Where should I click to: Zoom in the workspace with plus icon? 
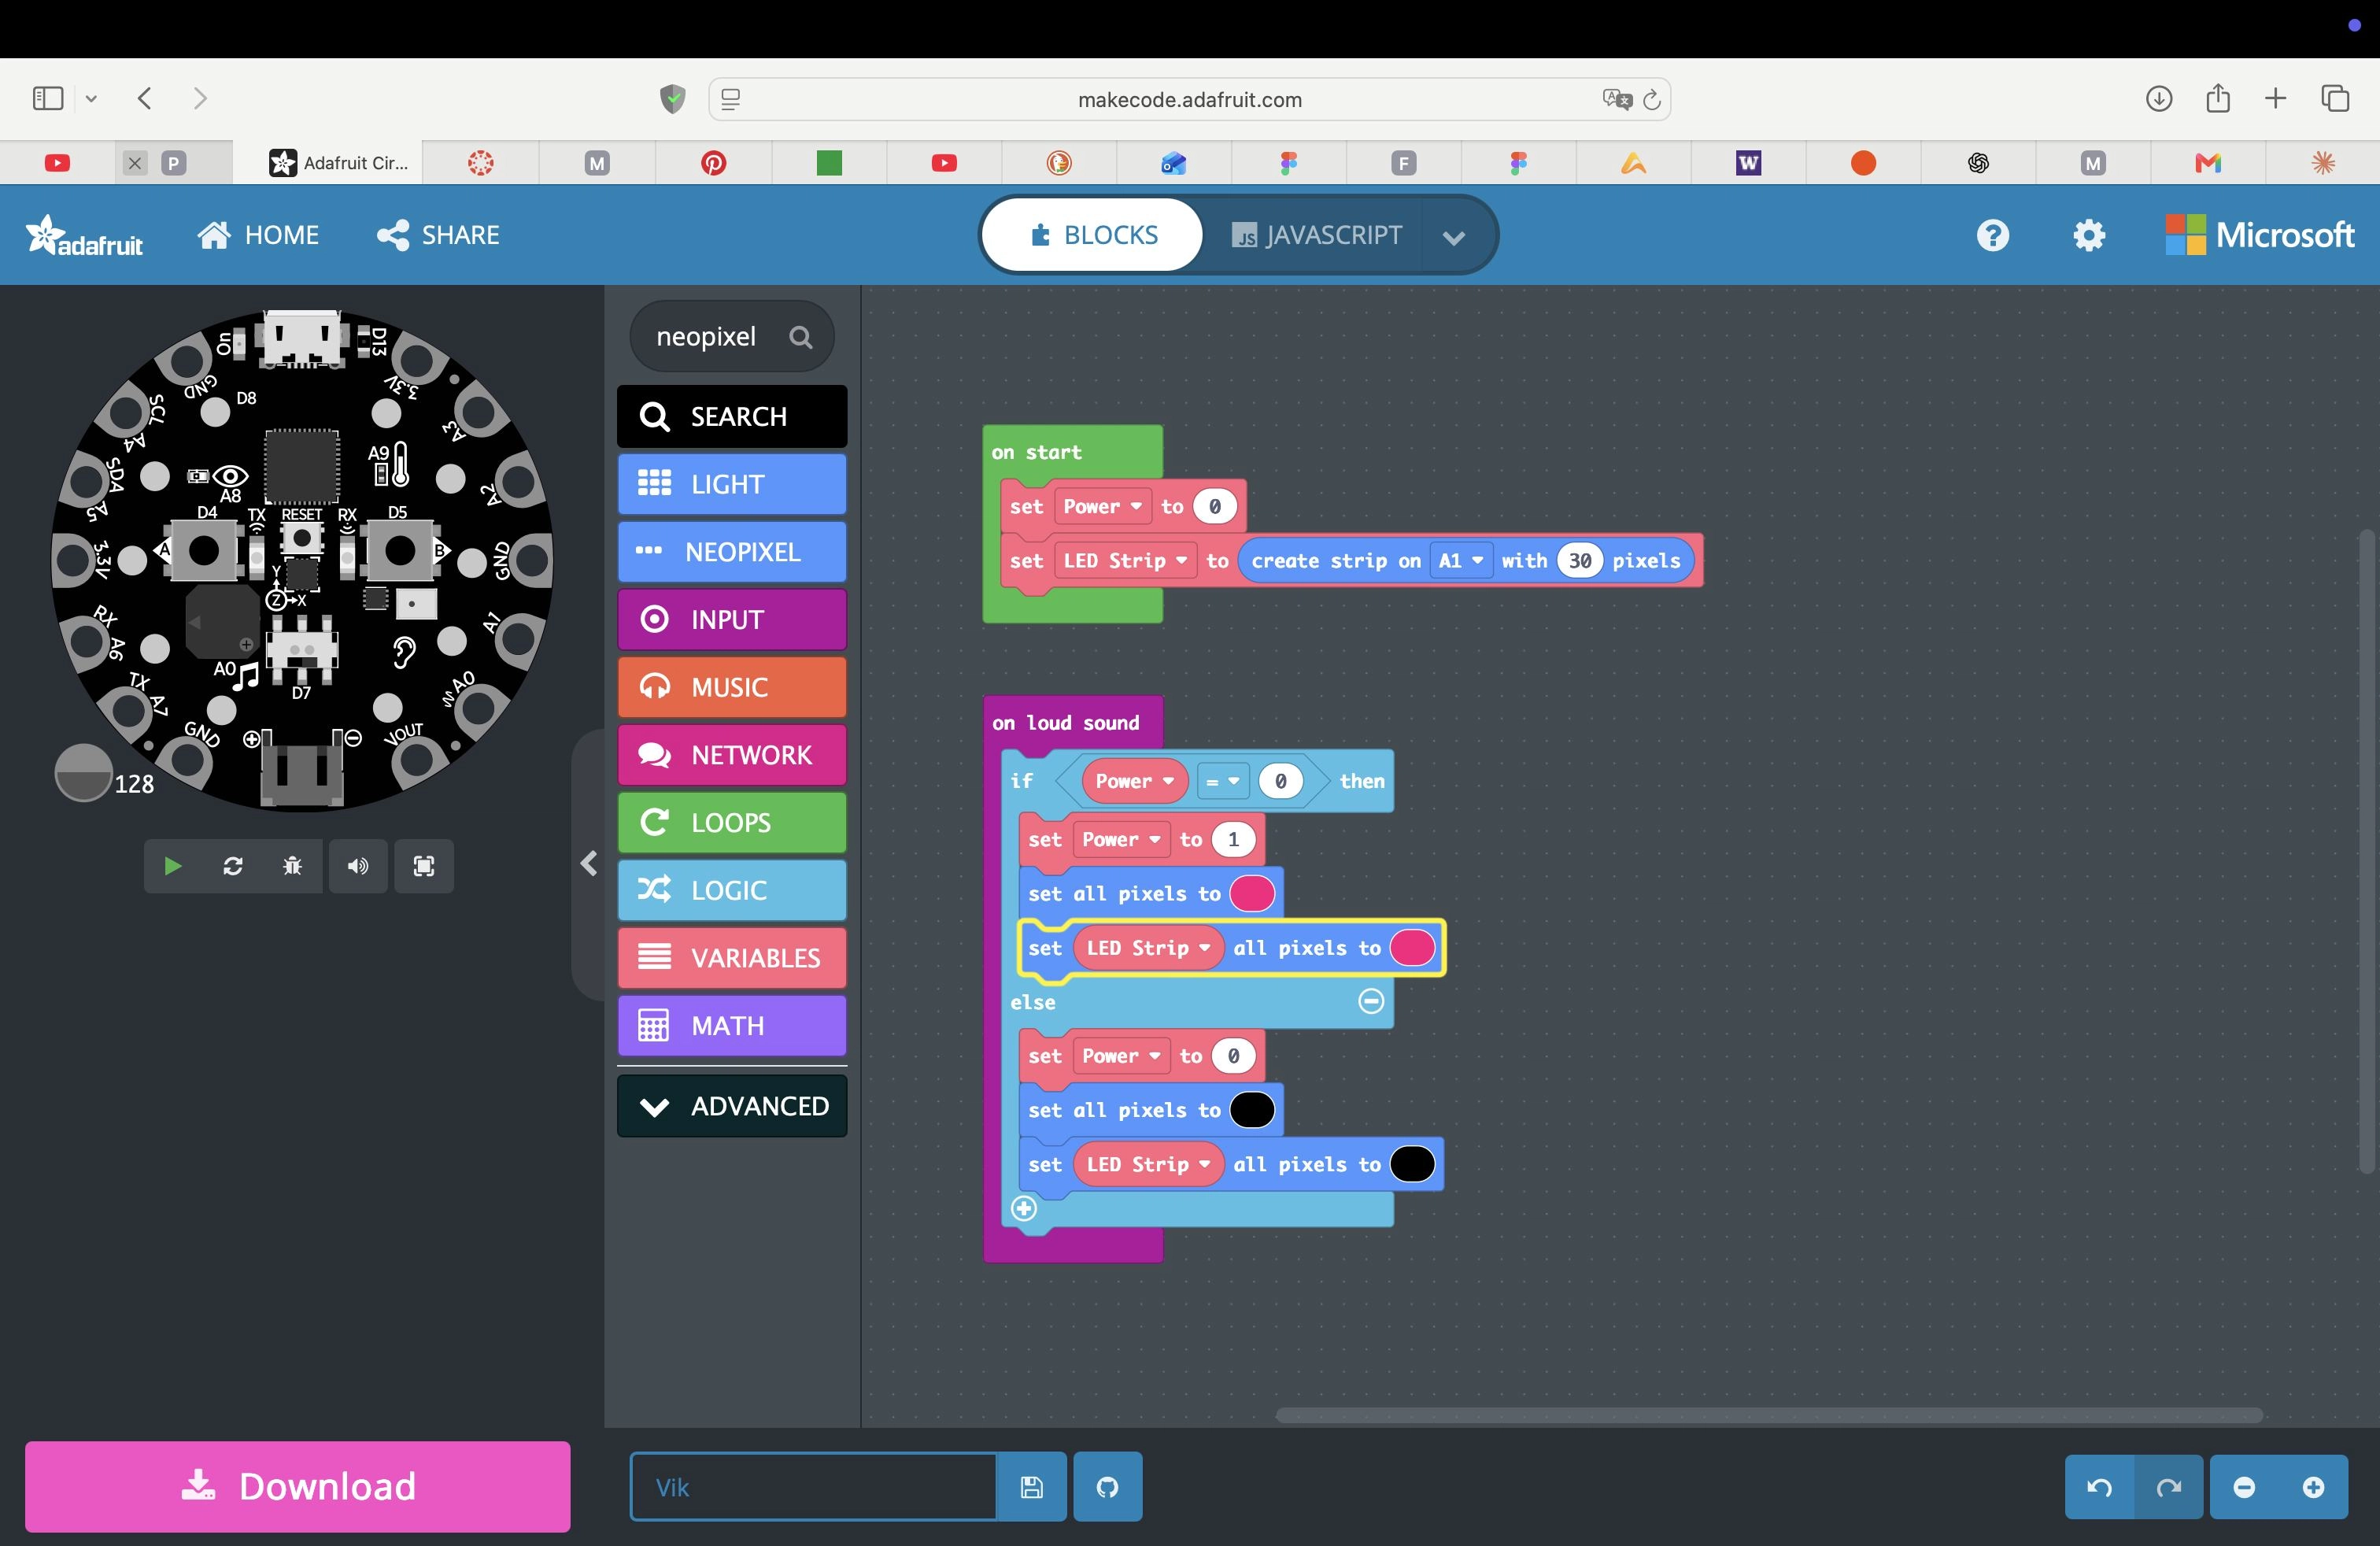coord(2313,1487)
